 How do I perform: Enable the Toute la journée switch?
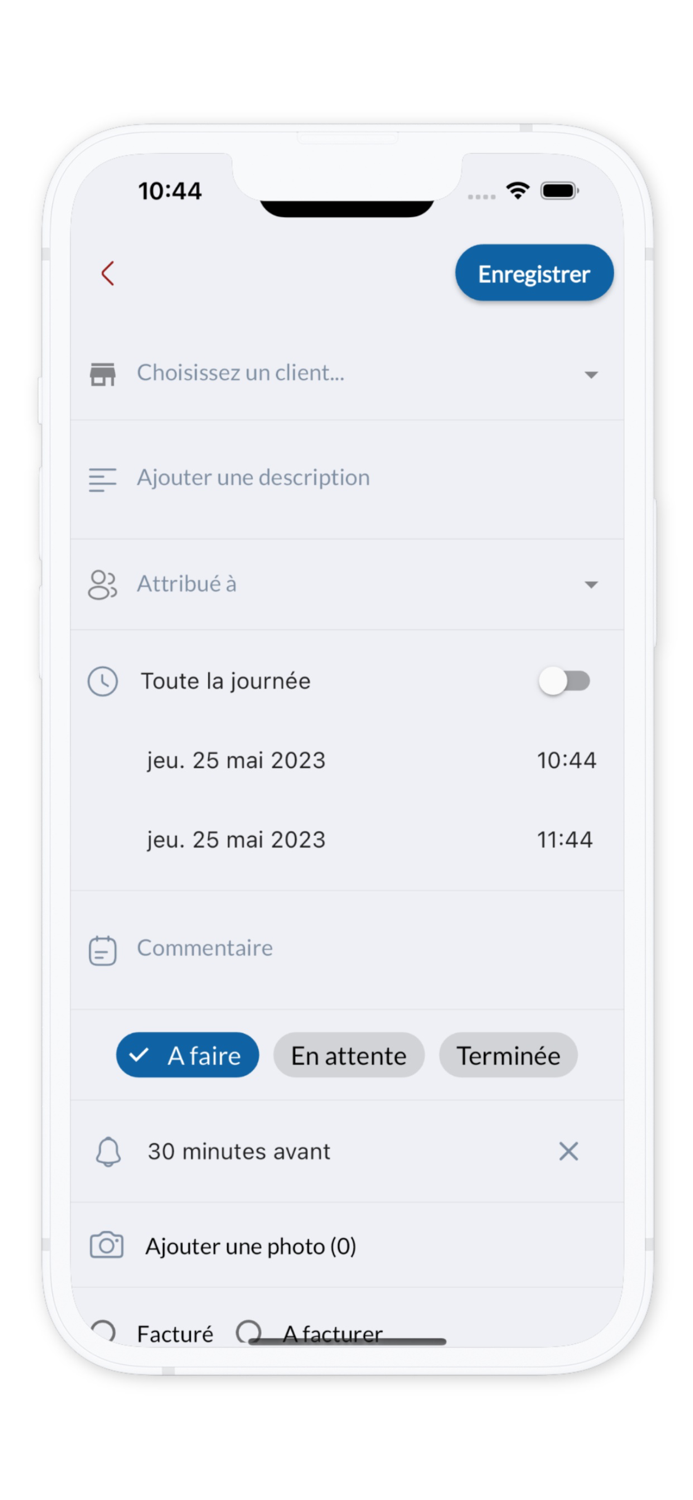pos(565,682)
